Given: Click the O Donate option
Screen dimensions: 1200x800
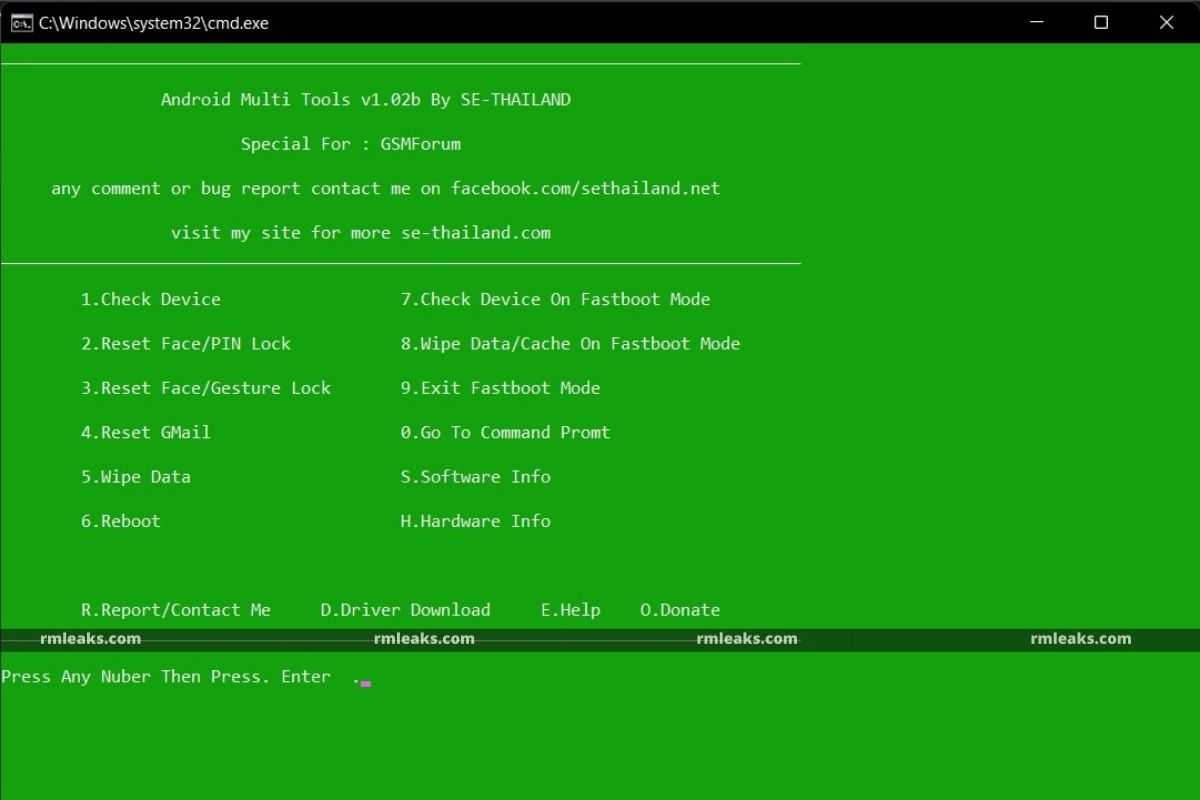Looking at the screenshot, I should [x=680, y=609].
